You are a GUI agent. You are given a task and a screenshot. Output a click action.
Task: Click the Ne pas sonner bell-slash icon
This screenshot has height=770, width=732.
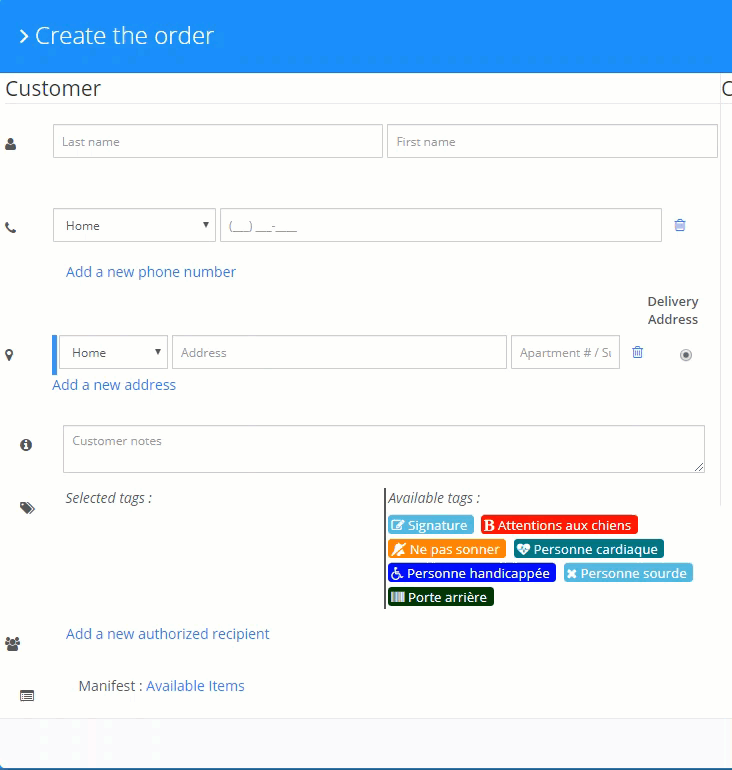pyautogui.click(x=399, y=549)
